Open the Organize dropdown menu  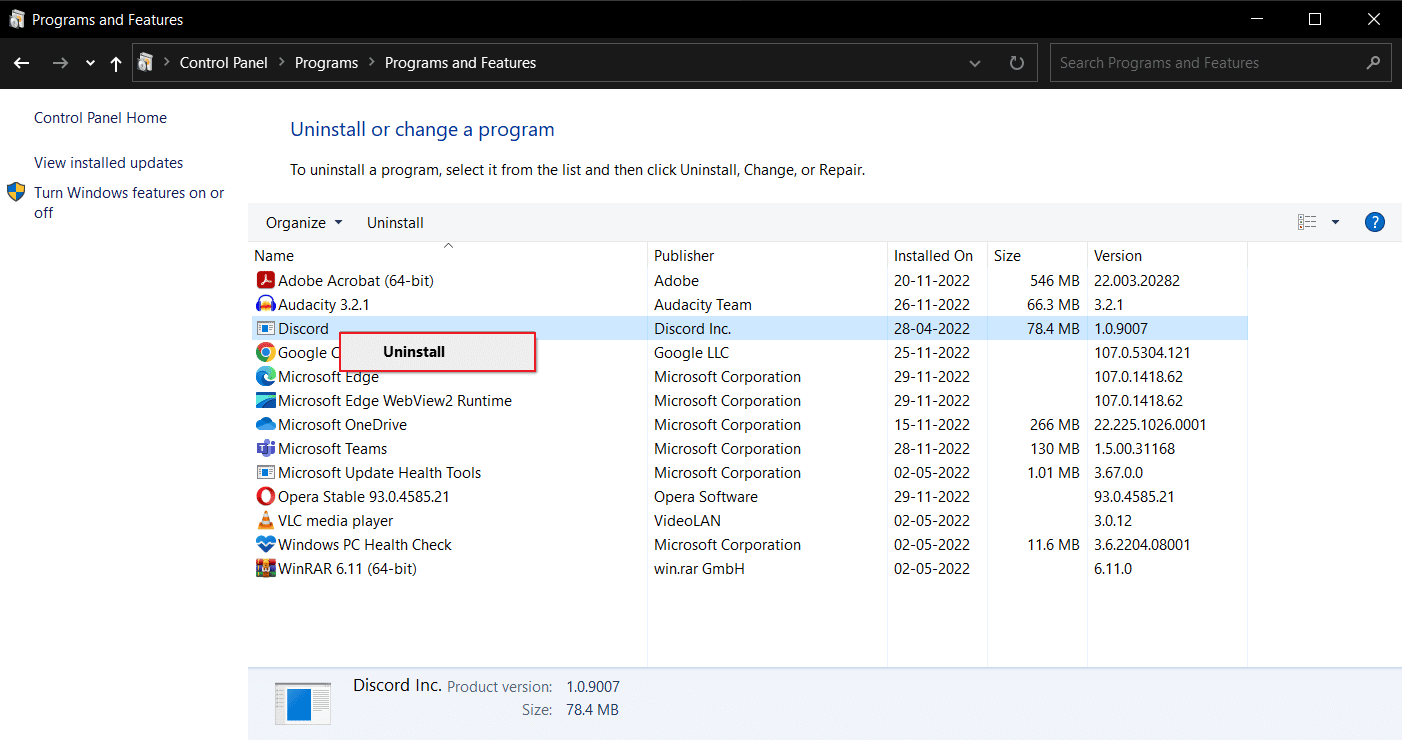tap(304, 223)
